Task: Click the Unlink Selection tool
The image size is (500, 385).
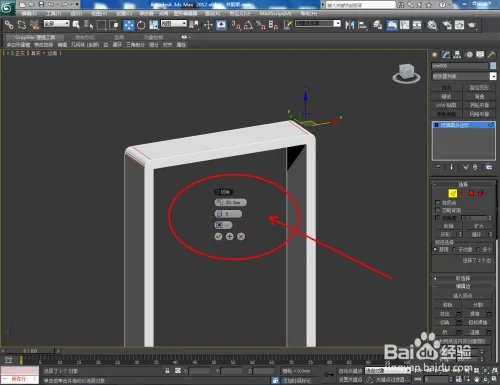Action: coord(21,25)
